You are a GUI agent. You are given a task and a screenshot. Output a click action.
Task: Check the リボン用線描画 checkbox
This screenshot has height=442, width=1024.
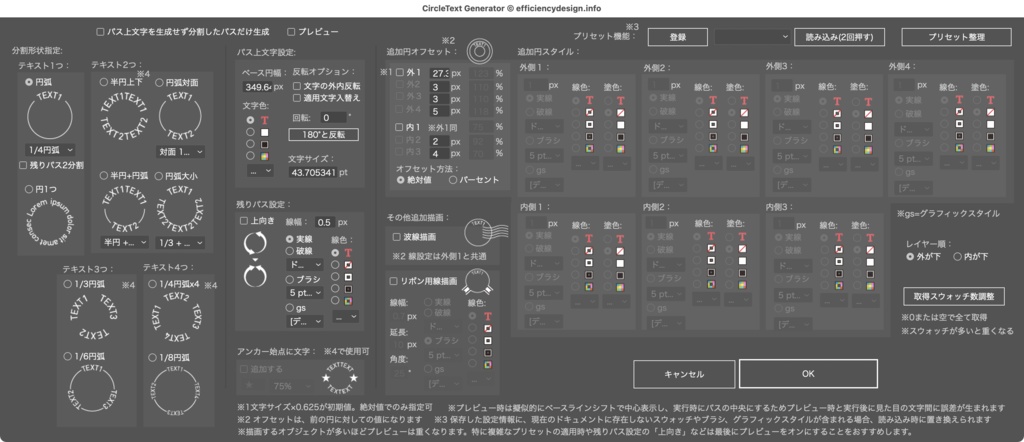[394, 281]
